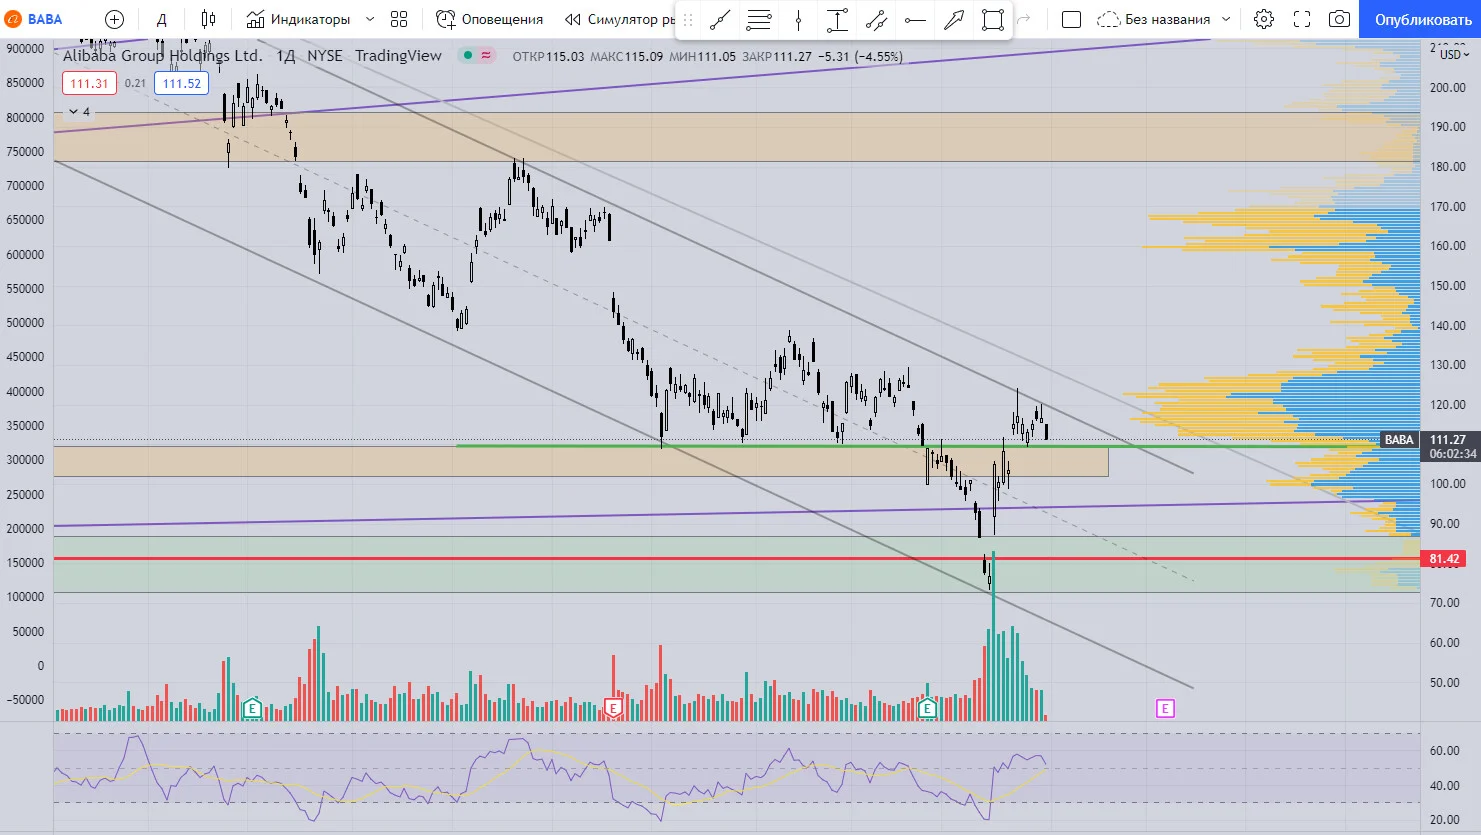The height and width of the screenshot is (835, 1481).
Task: Open the BABA symbol search
Action: tap(34, 19)
